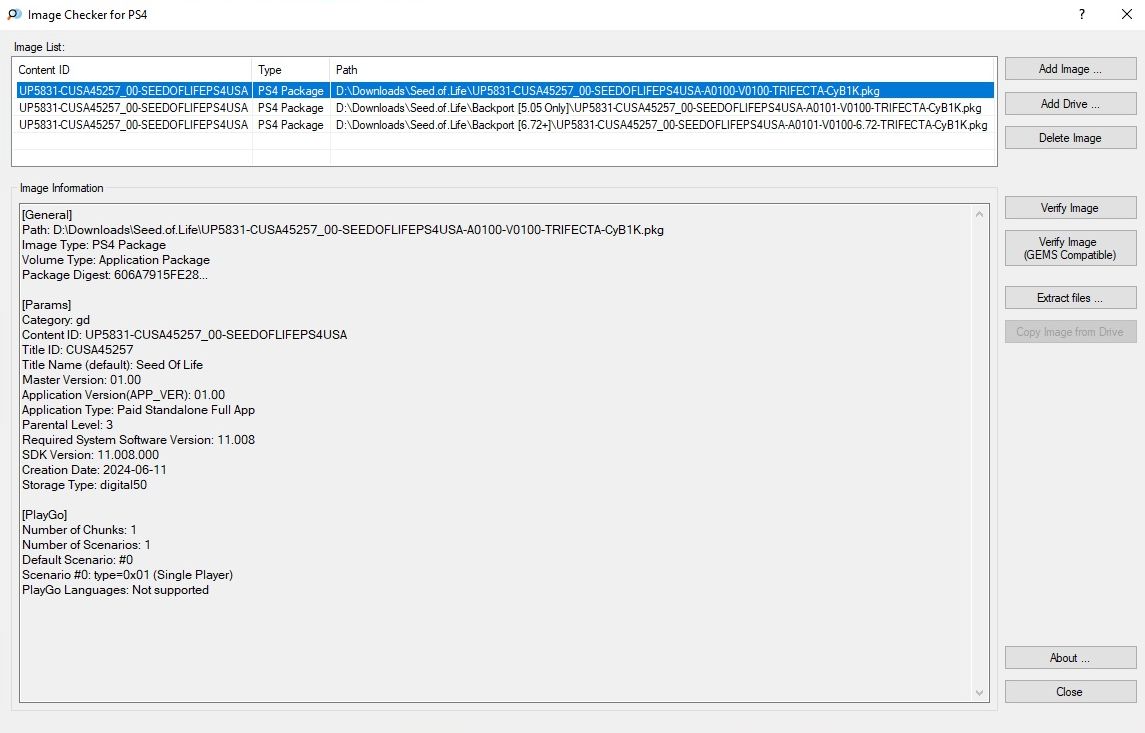This screenshot has width=1145, height=733.
Task: Click the Application Type Paid Standalone line
Action: (138, 410)
